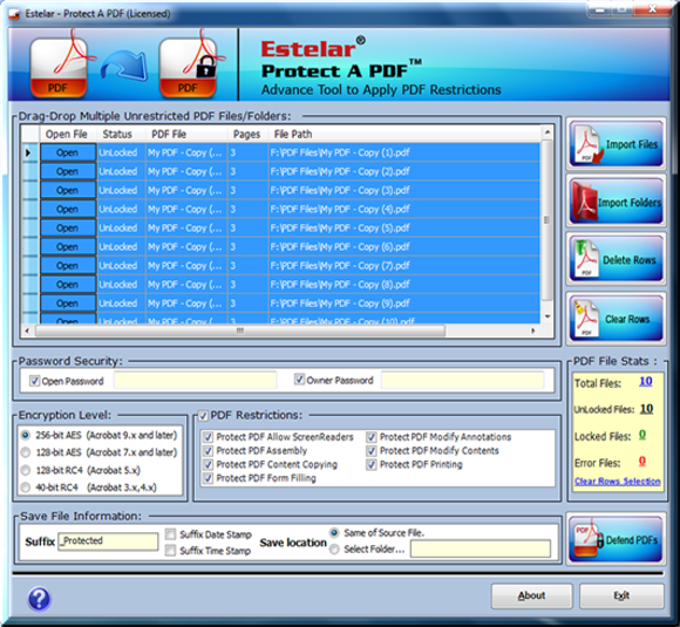
Task: Click Clear Rows Selection link
Action: pos(617,481)
